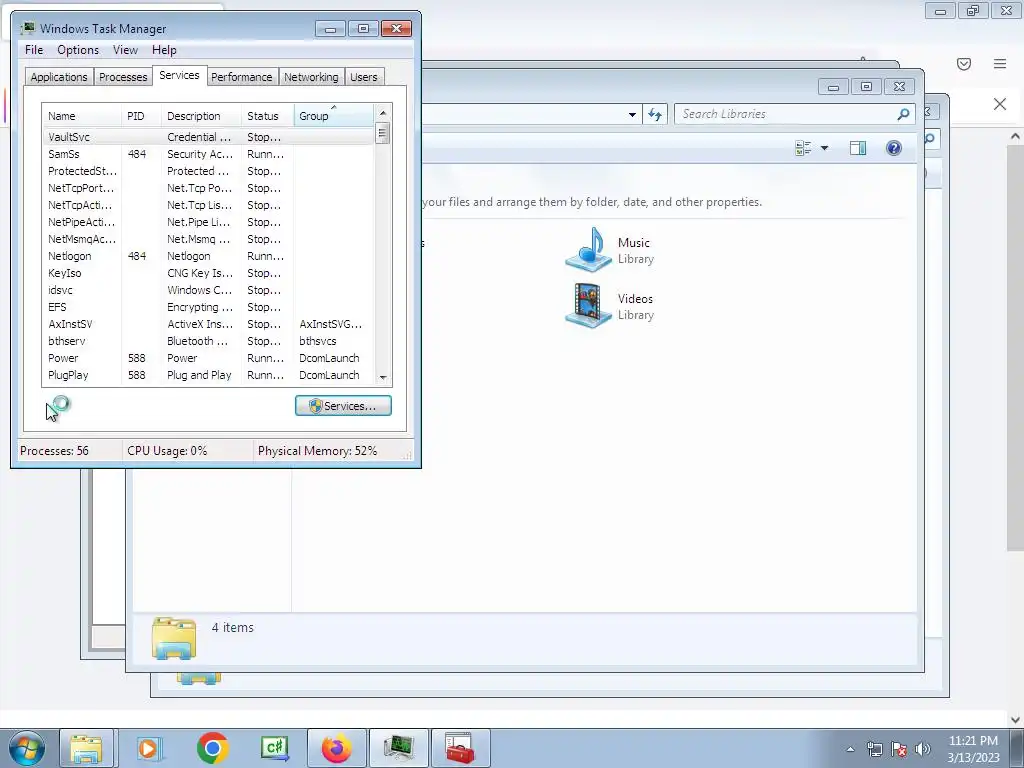Select the idsvc service row

[x=208, y=290]
